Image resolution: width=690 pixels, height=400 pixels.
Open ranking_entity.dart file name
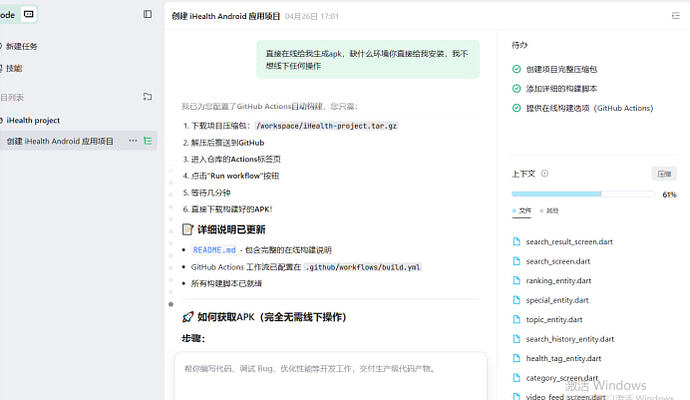[x=559, y=280]
